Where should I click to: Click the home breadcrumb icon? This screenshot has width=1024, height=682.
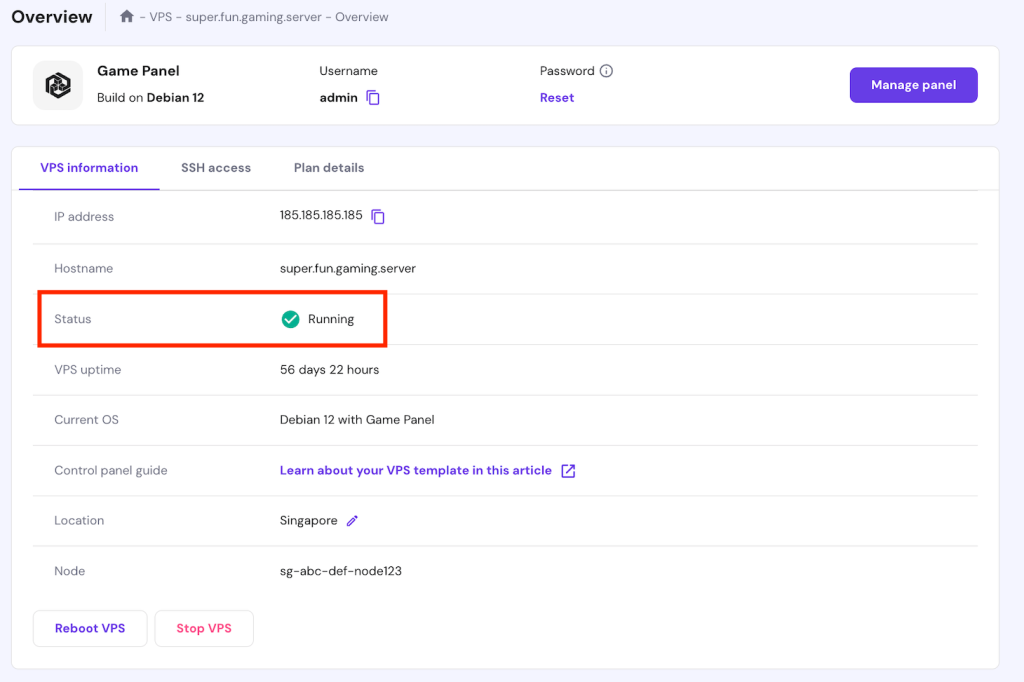126,16
